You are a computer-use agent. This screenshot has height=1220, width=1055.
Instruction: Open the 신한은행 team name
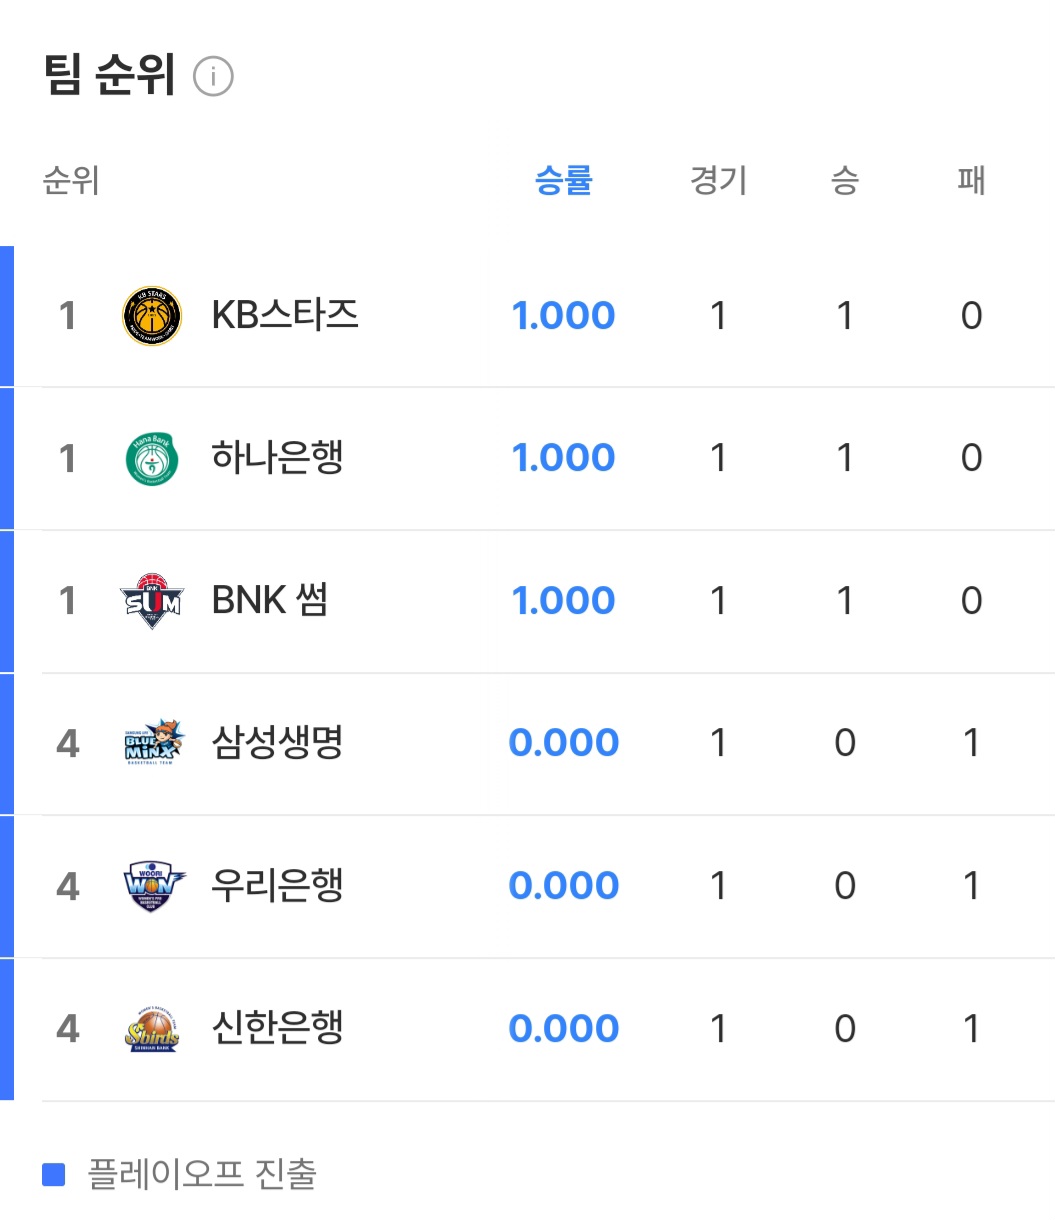pos(278,1028)
